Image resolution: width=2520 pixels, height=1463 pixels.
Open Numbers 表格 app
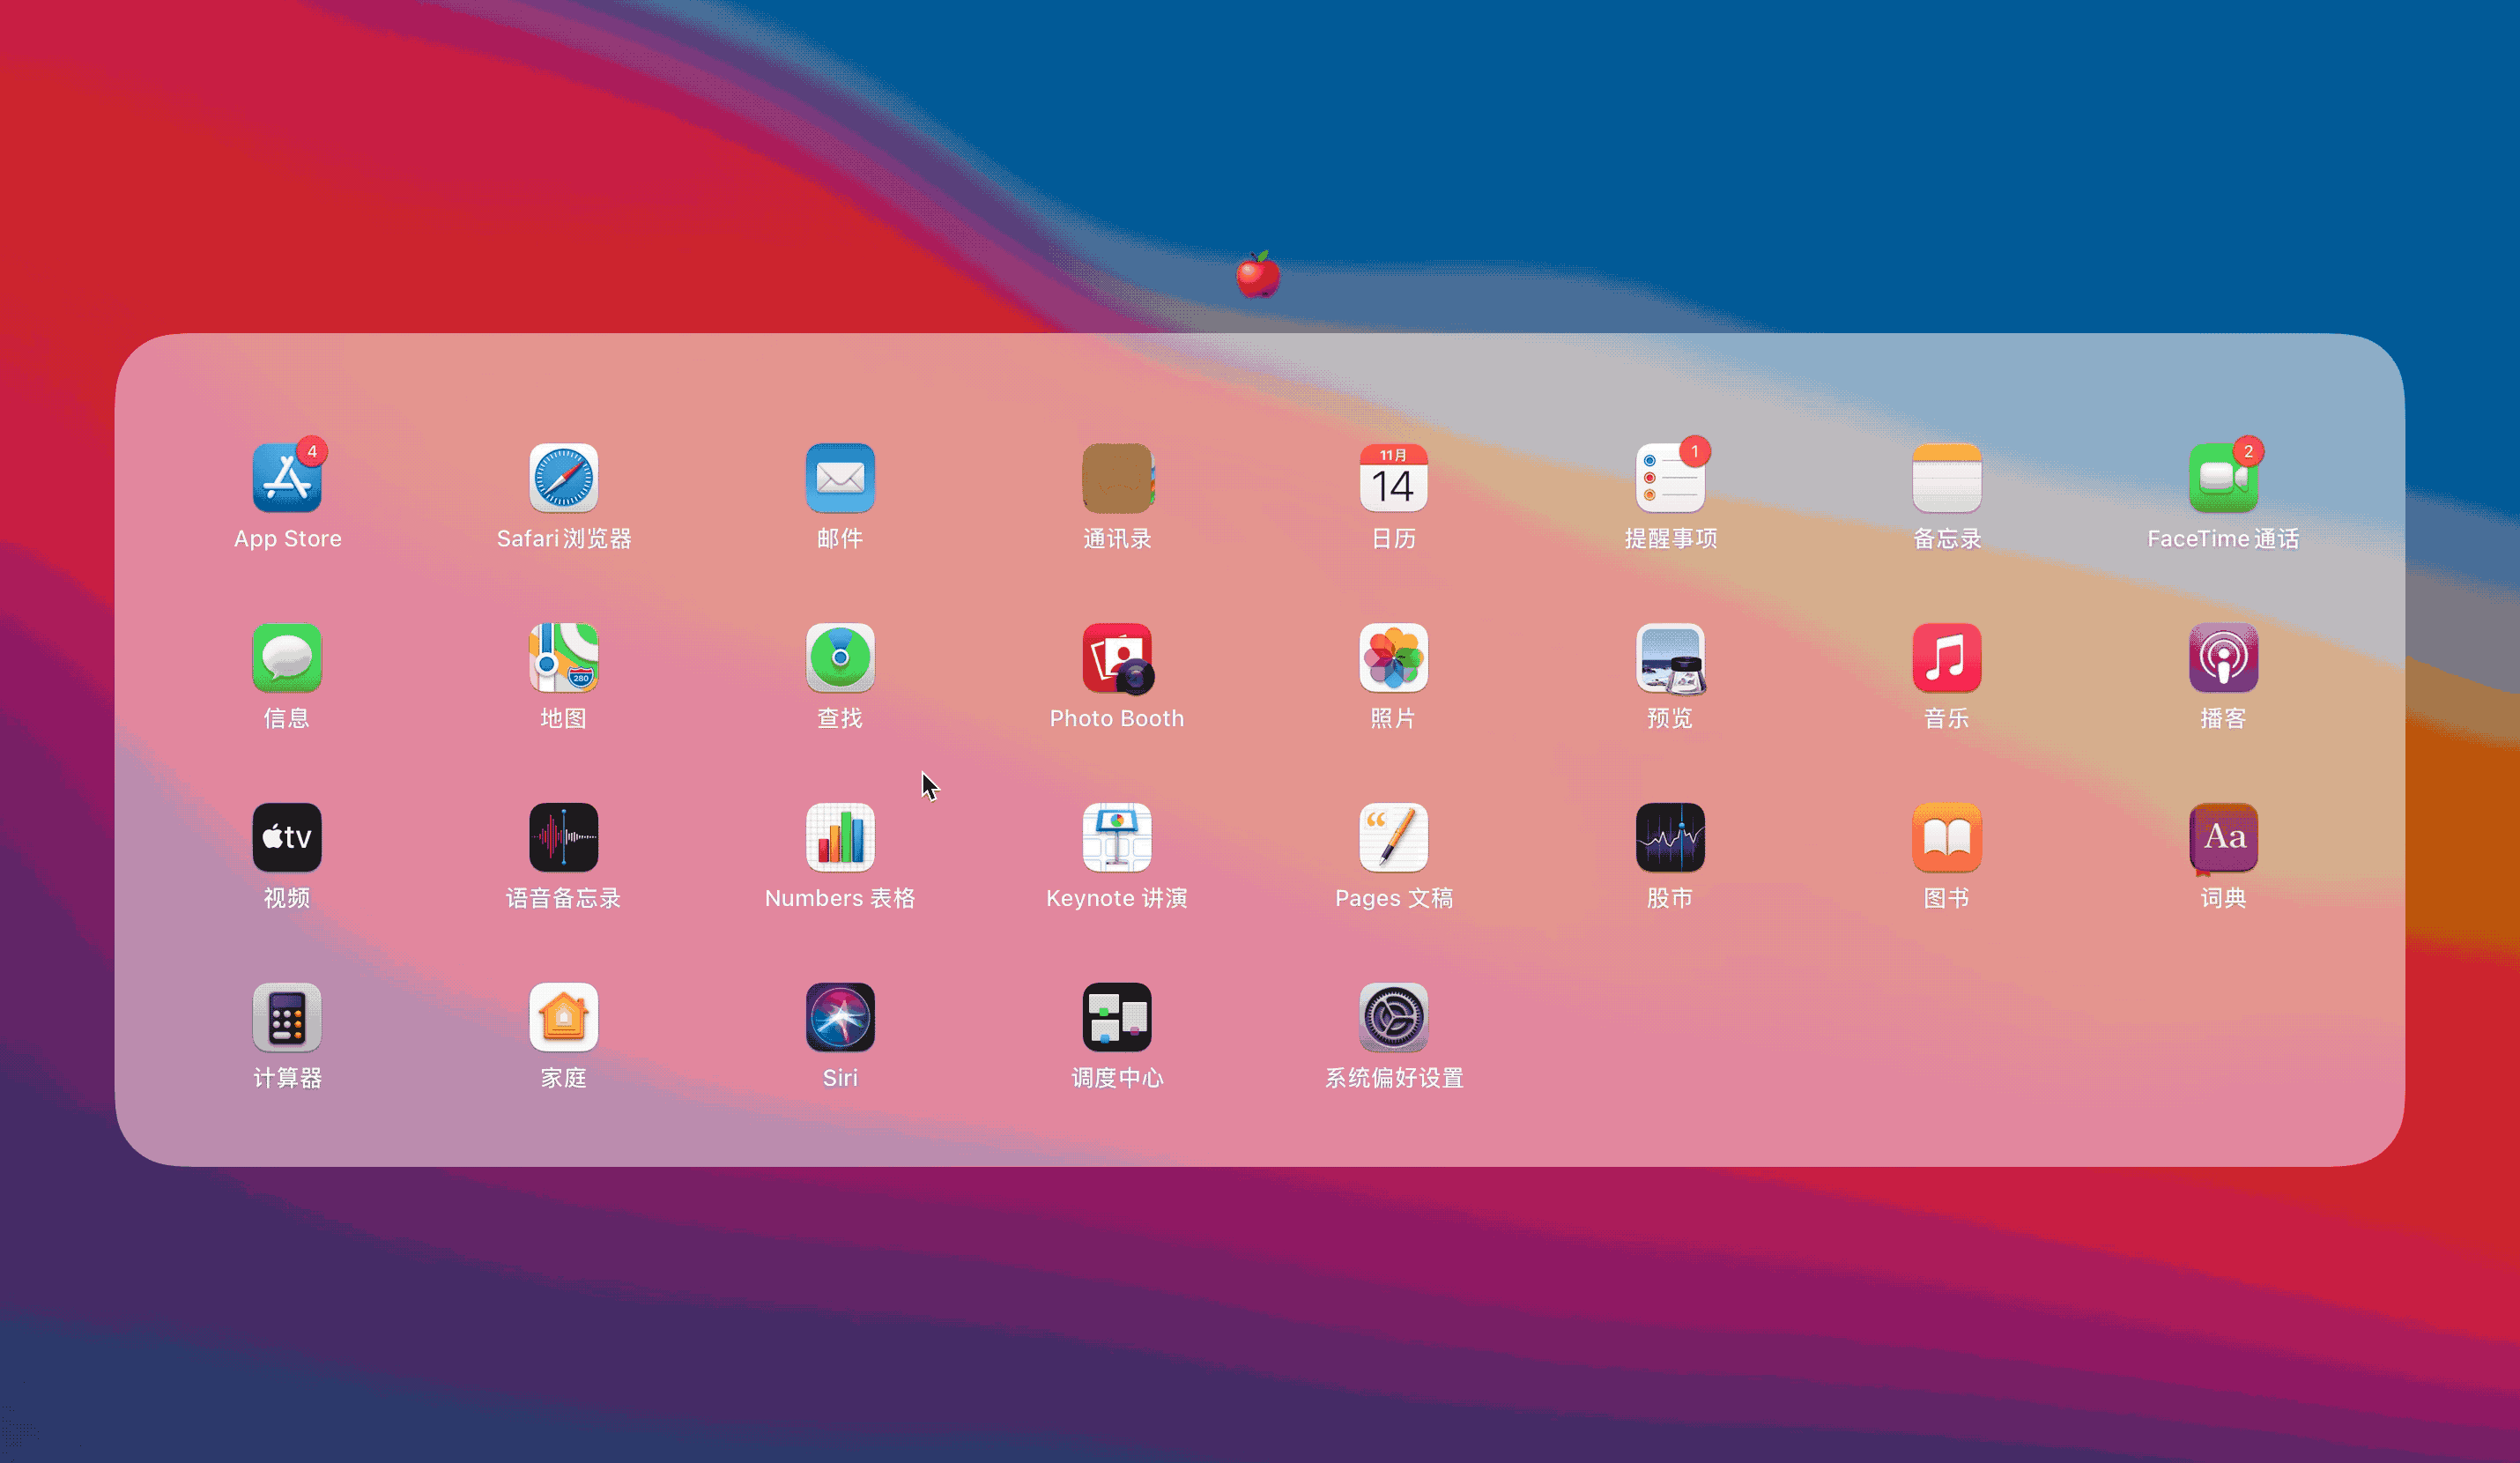click(840, 837)
